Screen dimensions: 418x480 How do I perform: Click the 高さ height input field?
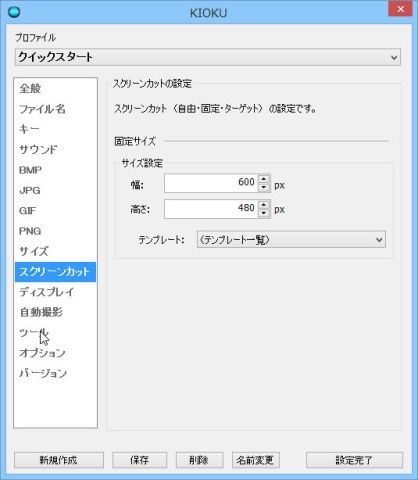click(x=211, y=209)
